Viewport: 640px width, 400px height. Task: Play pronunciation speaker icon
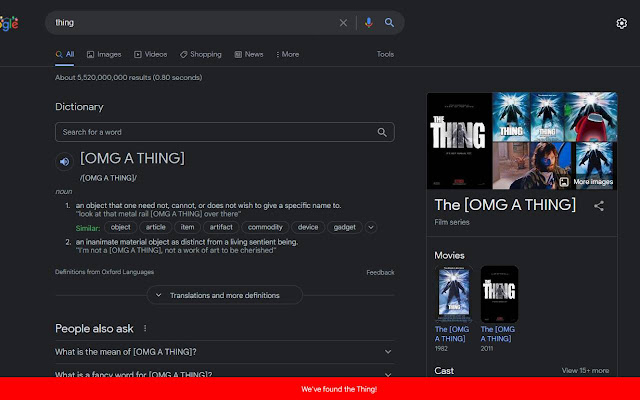click(64, 162)
